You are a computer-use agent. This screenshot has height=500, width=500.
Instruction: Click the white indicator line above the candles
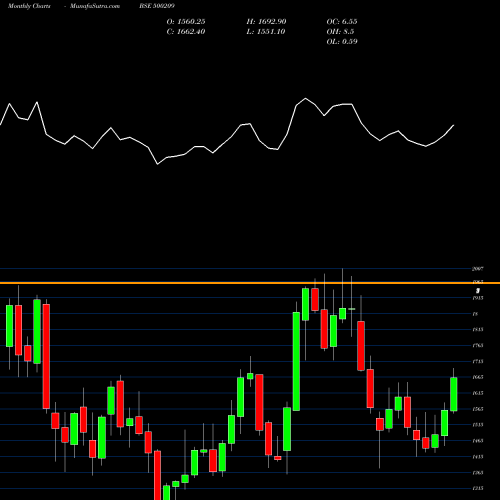tap(227, 132)
